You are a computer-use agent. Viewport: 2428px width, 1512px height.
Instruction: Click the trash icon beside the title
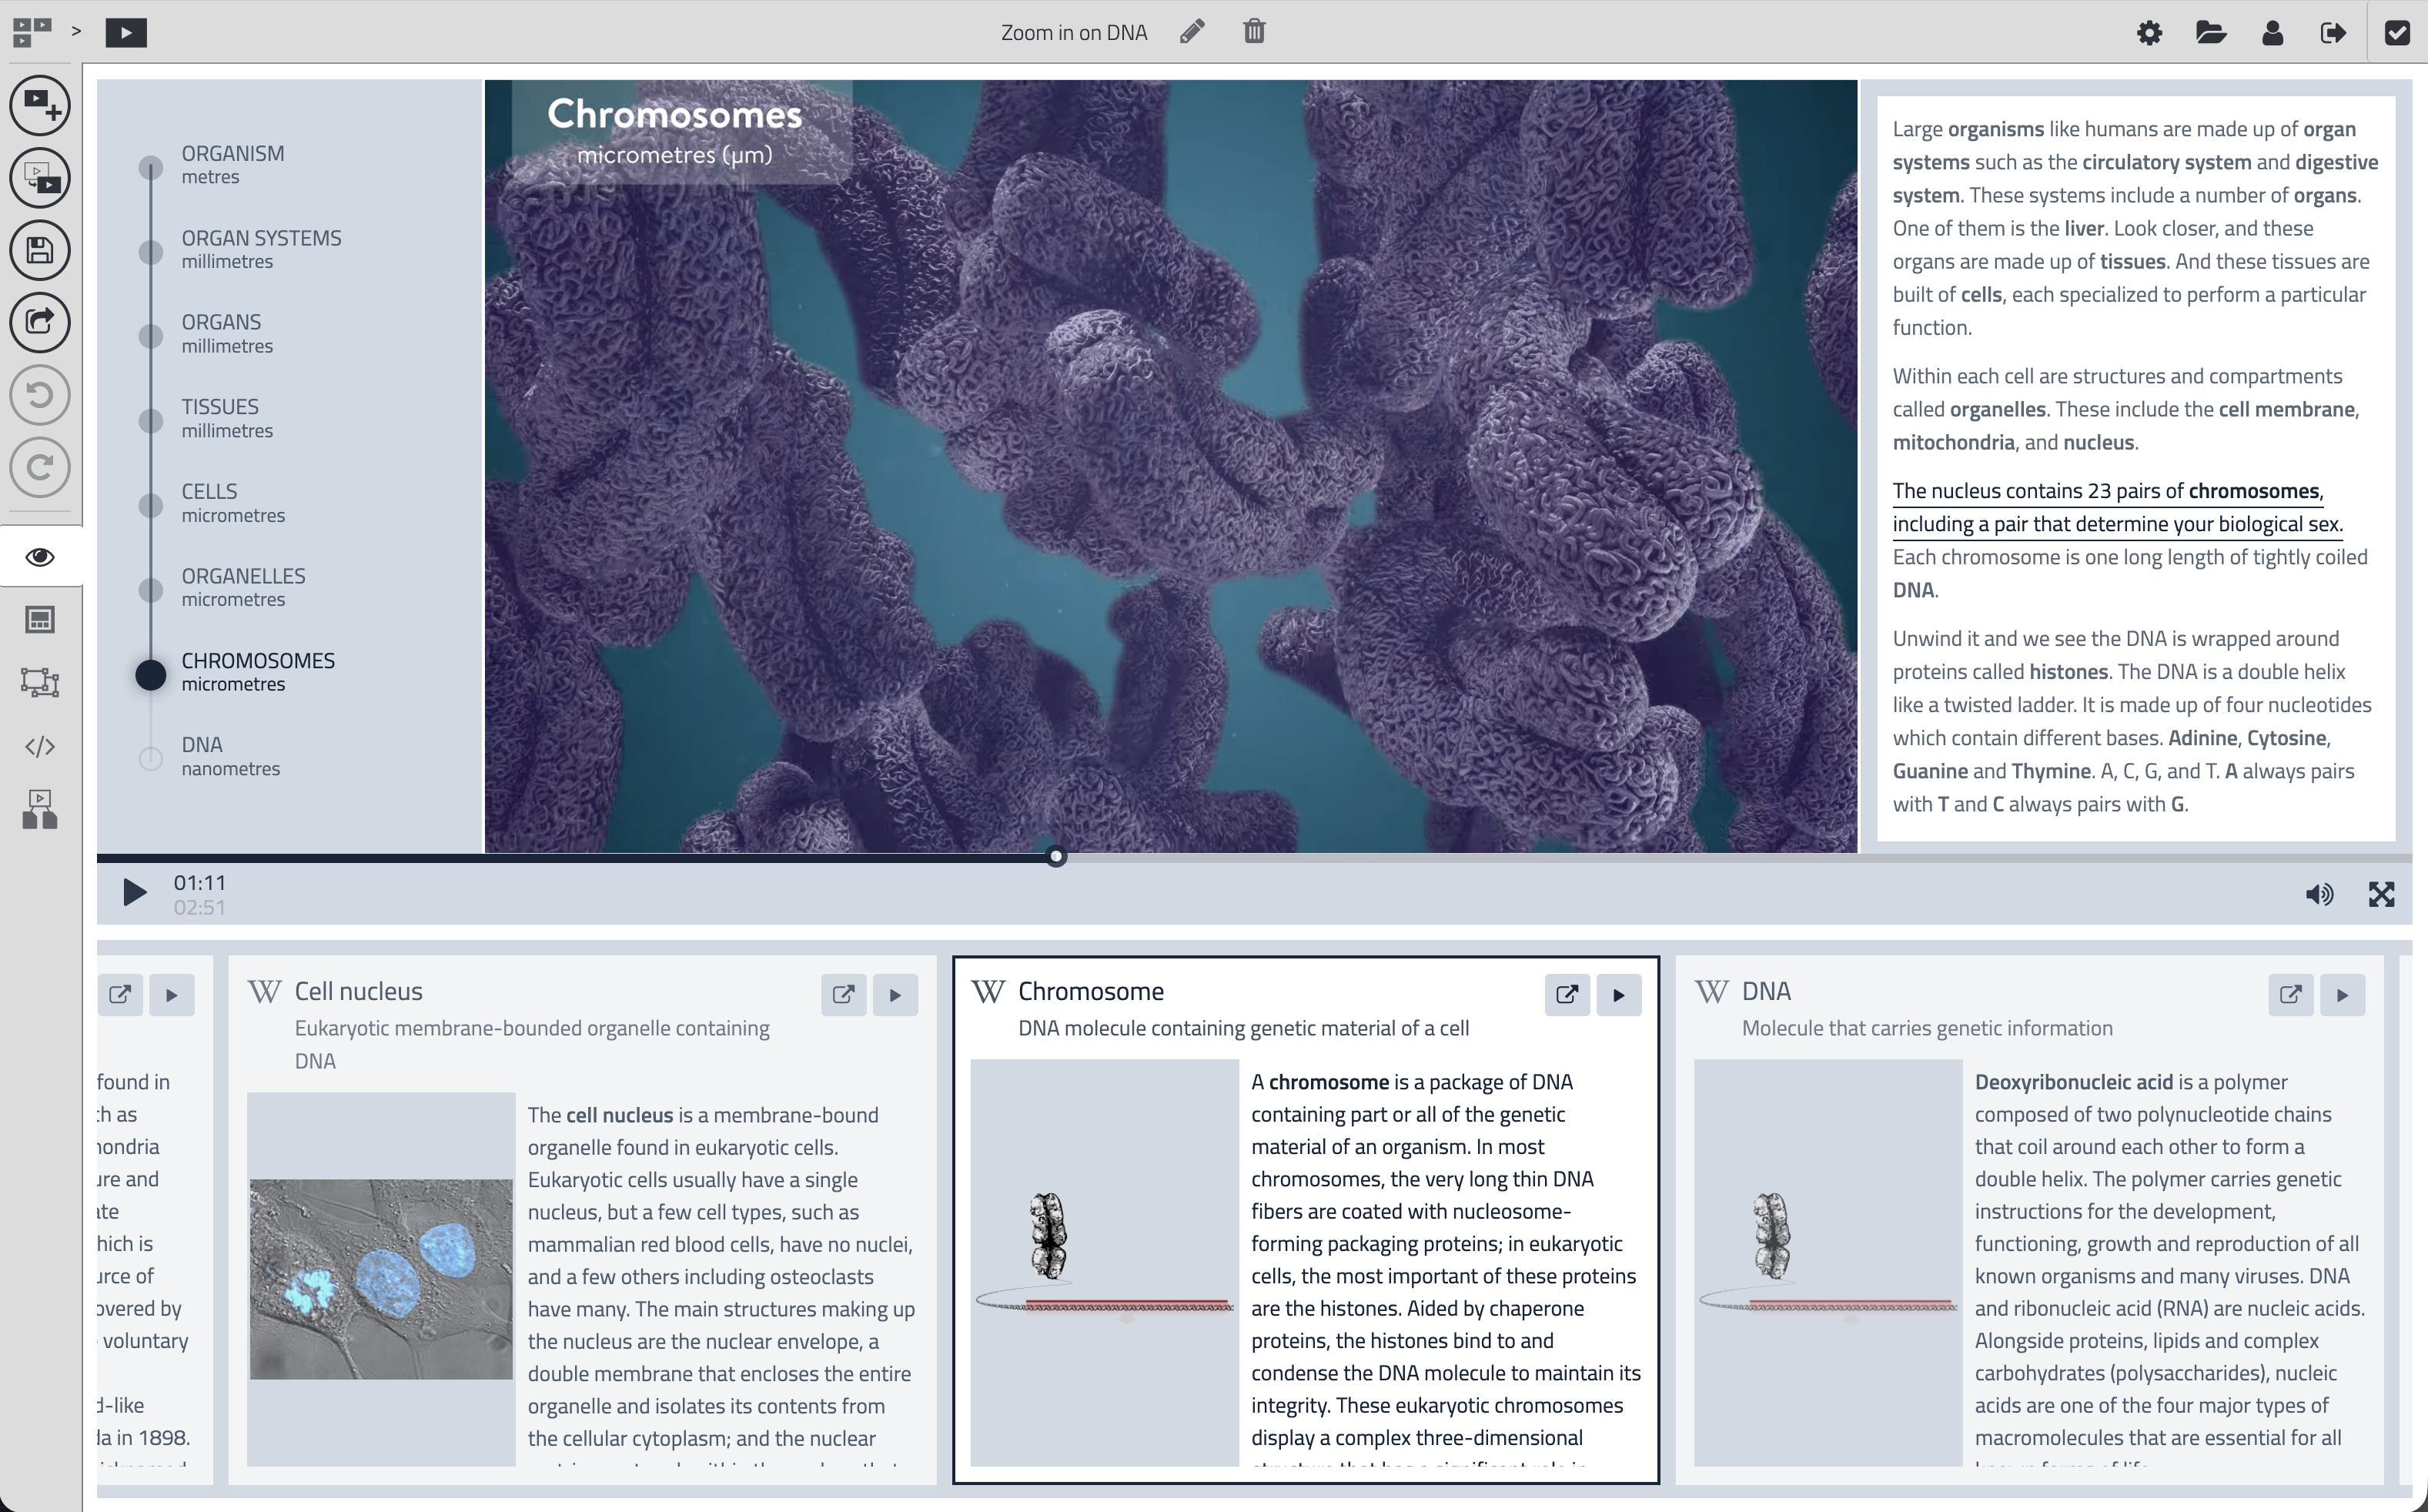pyautogui.click(x=1254, y=32)
